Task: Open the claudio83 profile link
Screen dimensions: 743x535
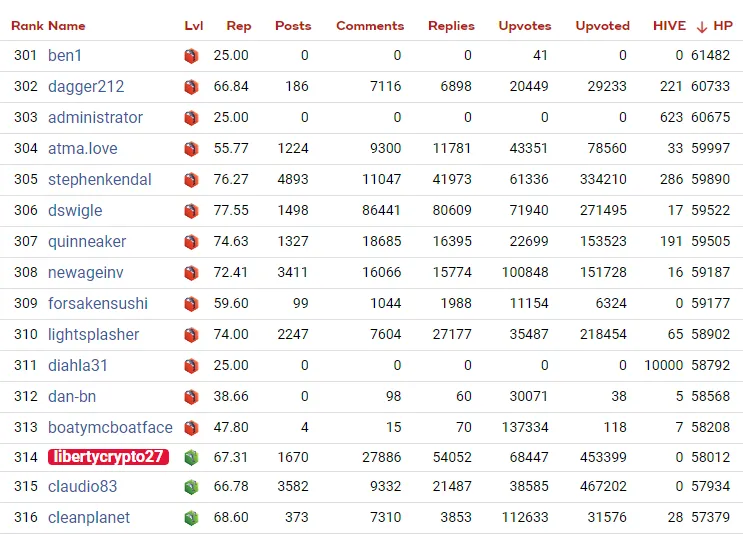Action: coord(82,487)
